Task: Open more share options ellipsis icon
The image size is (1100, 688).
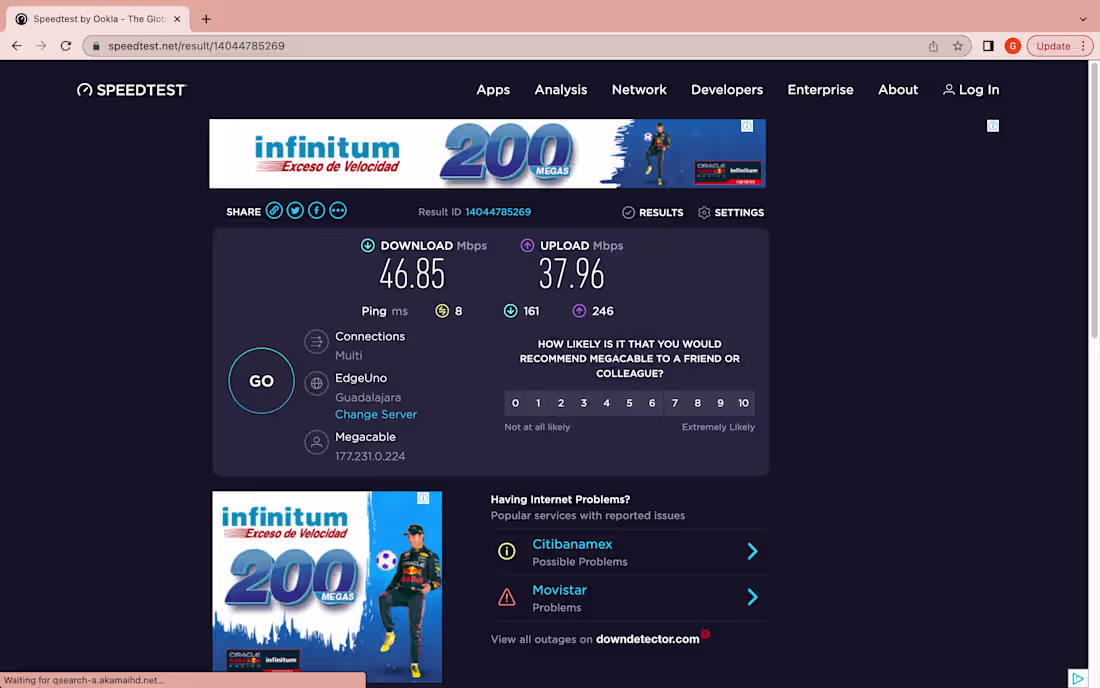Action: (338, 210)
